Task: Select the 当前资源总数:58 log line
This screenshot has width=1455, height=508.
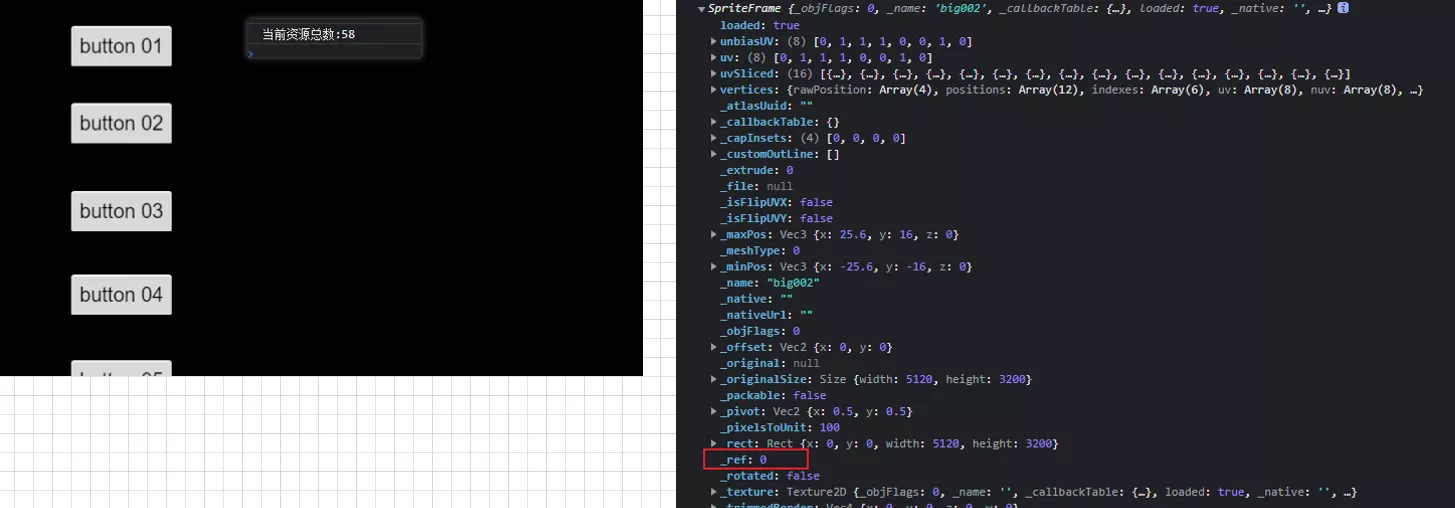Action: (334, 34)
